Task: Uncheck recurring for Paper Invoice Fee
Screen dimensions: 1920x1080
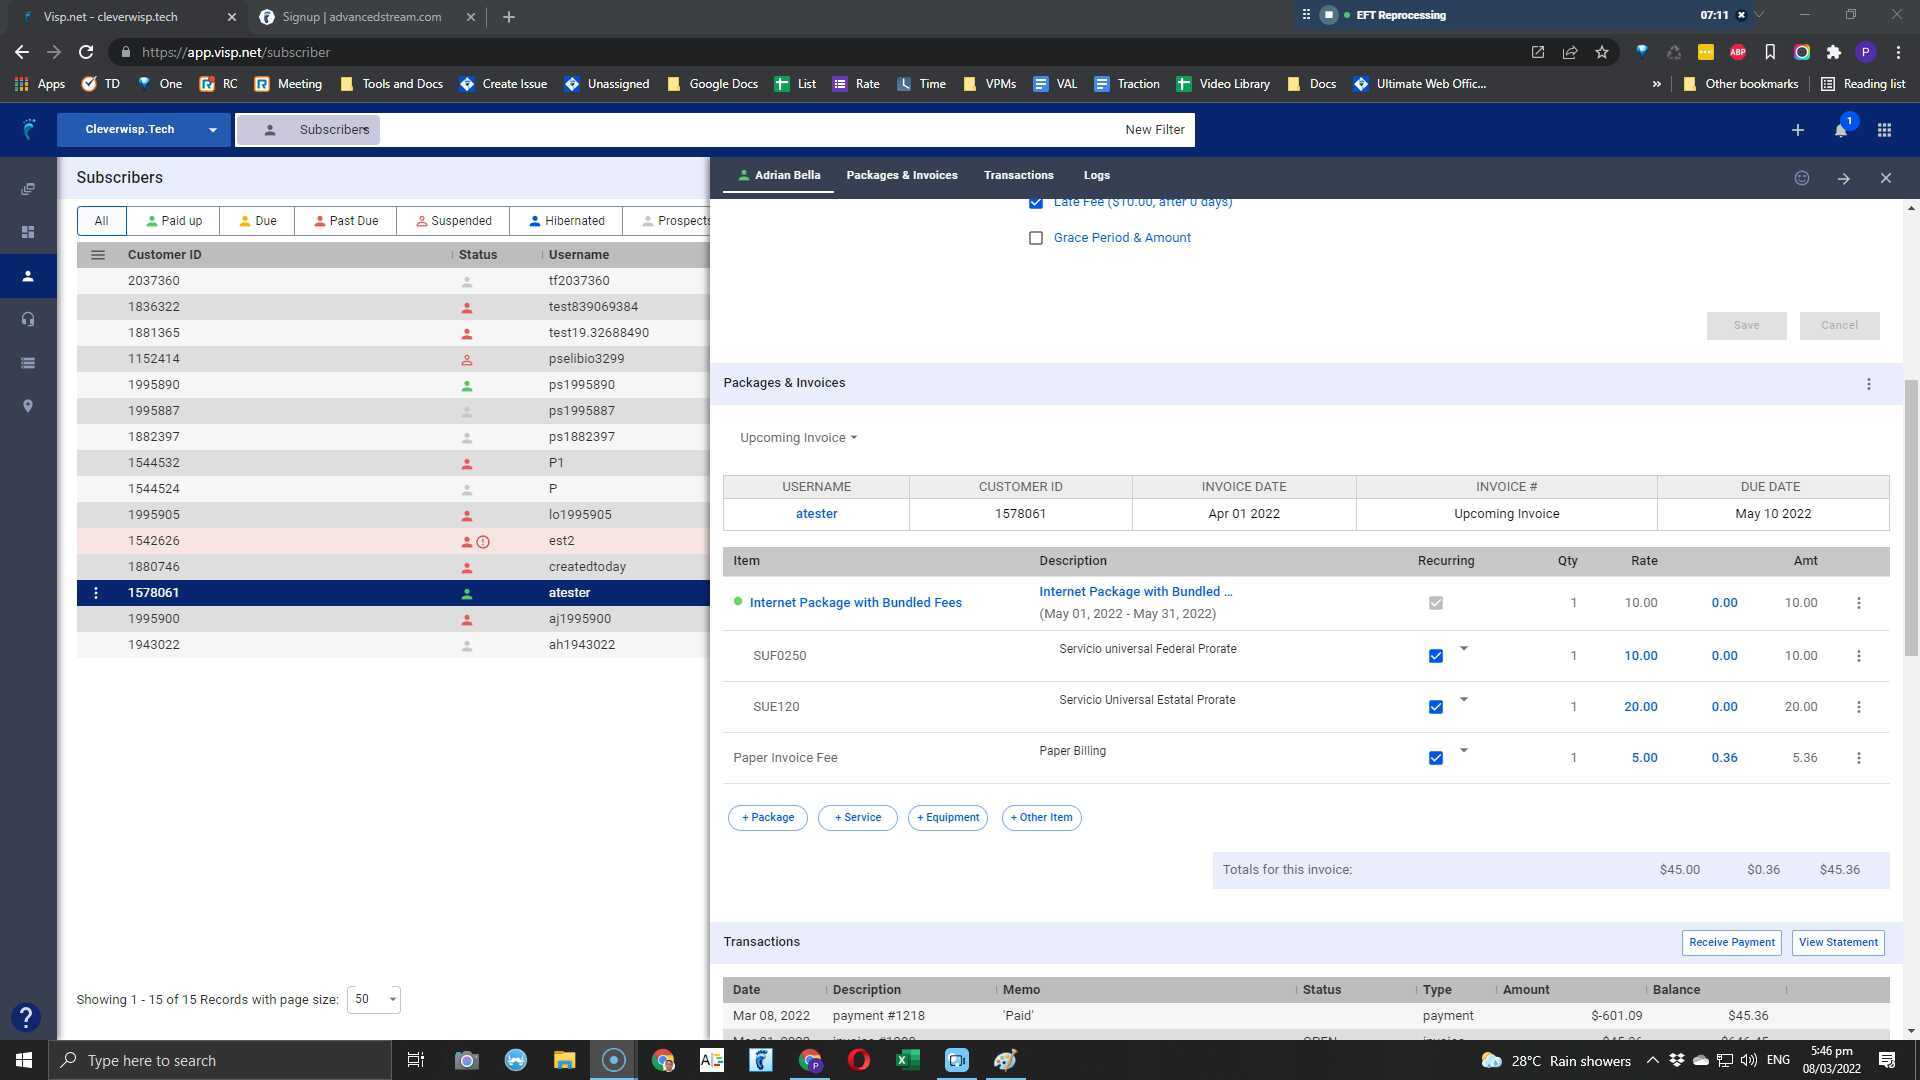Action: click(1435, 758)
